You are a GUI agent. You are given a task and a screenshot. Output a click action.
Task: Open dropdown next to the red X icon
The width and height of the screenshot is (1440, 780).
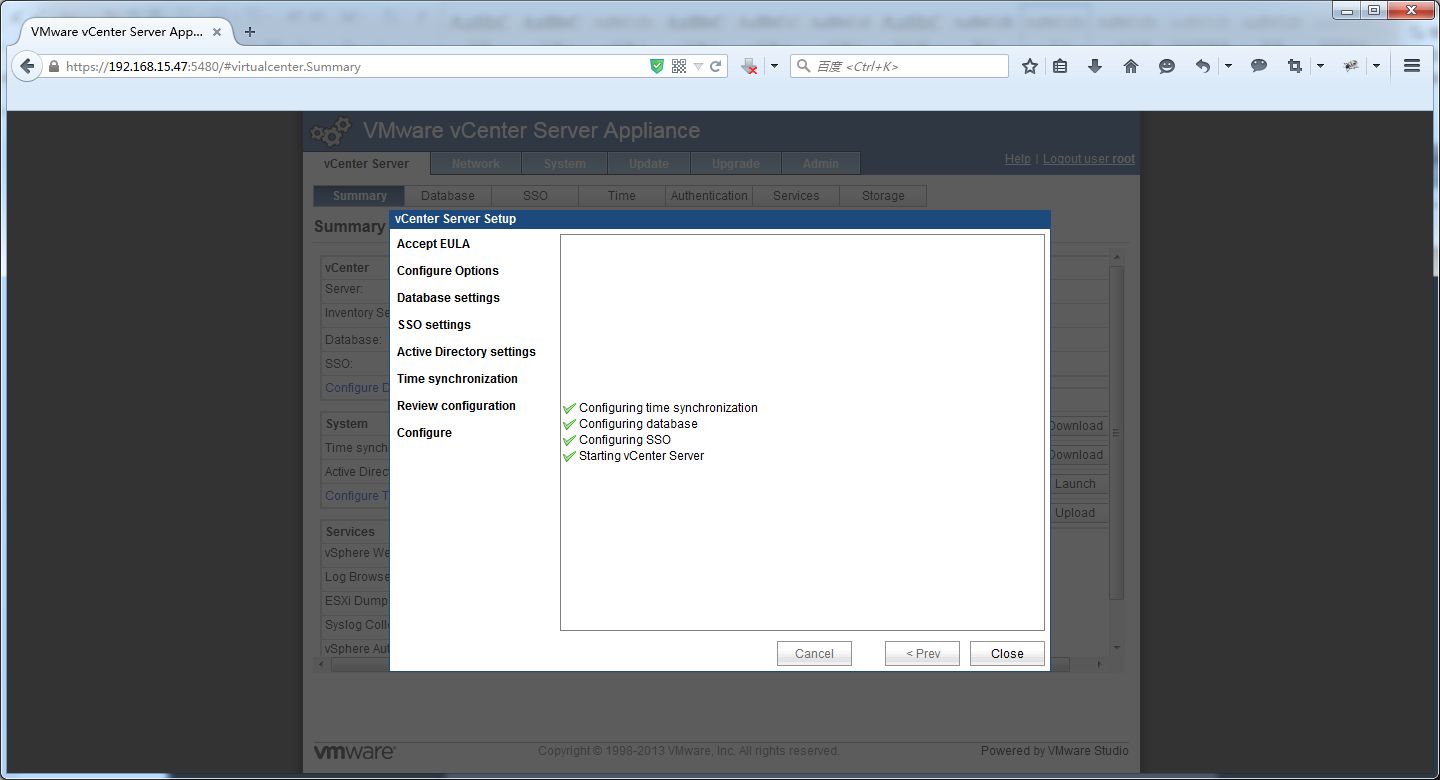773,66
